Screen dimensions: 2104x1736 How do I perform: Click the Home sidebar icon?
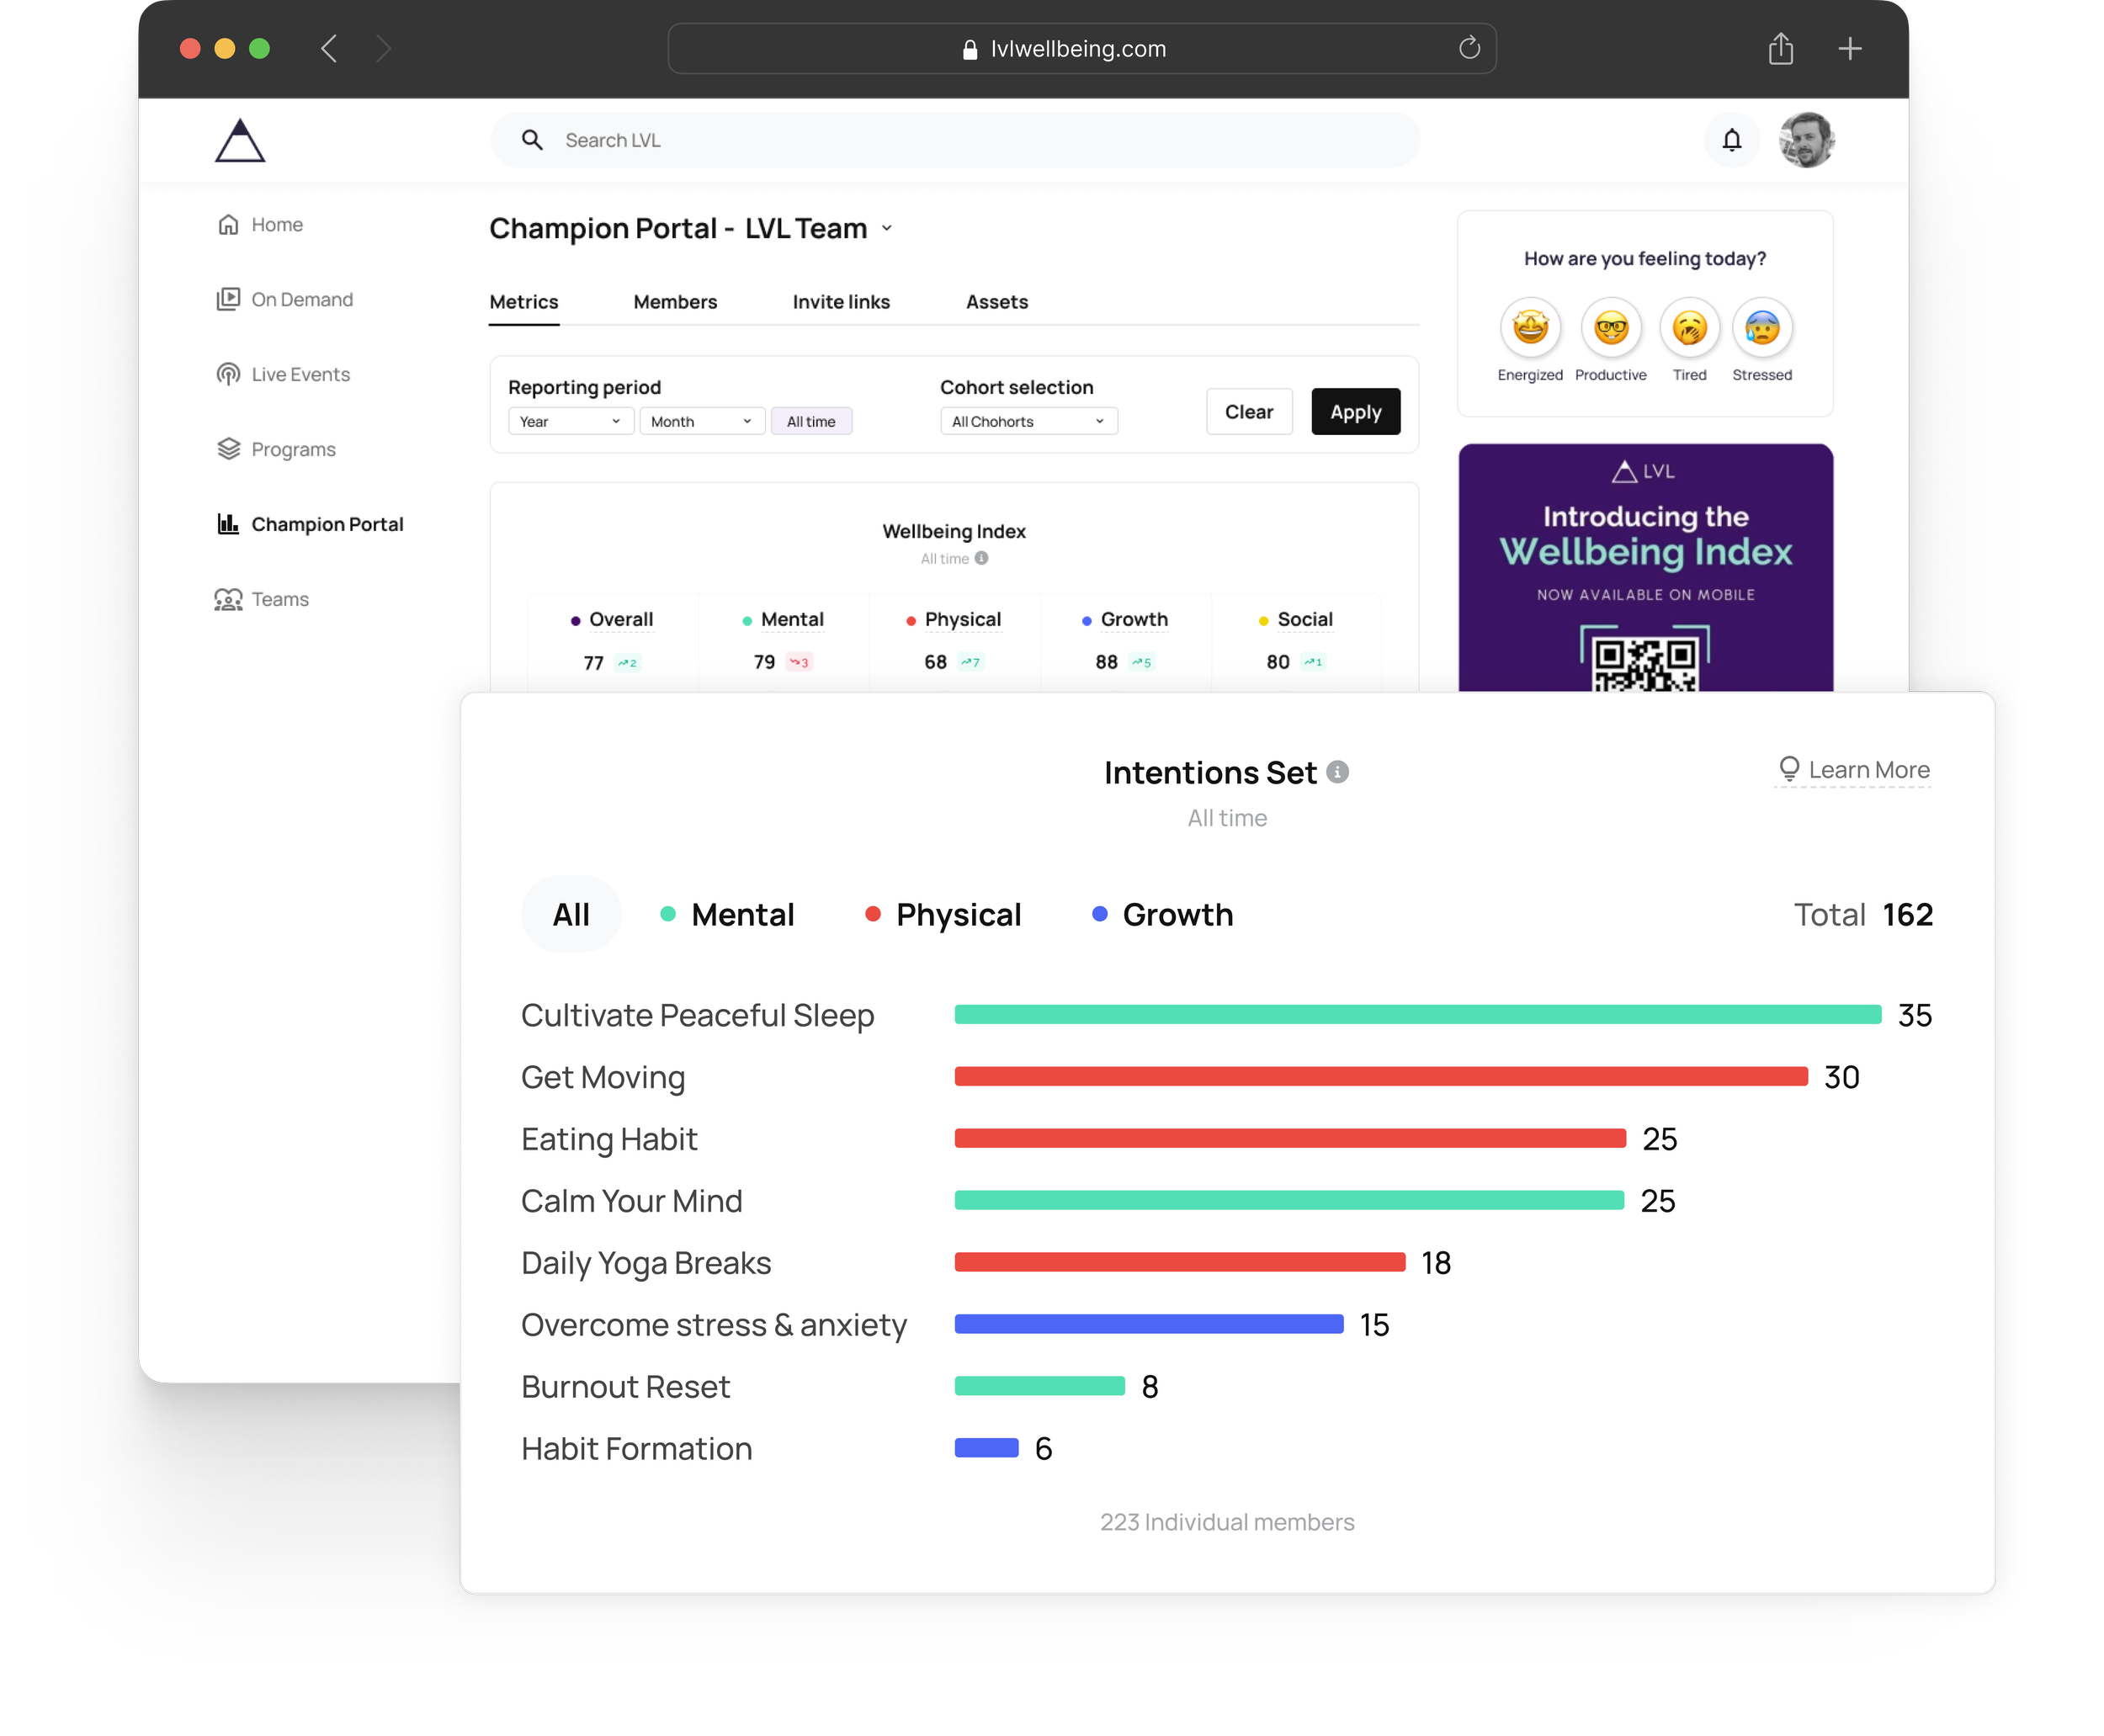228,224
